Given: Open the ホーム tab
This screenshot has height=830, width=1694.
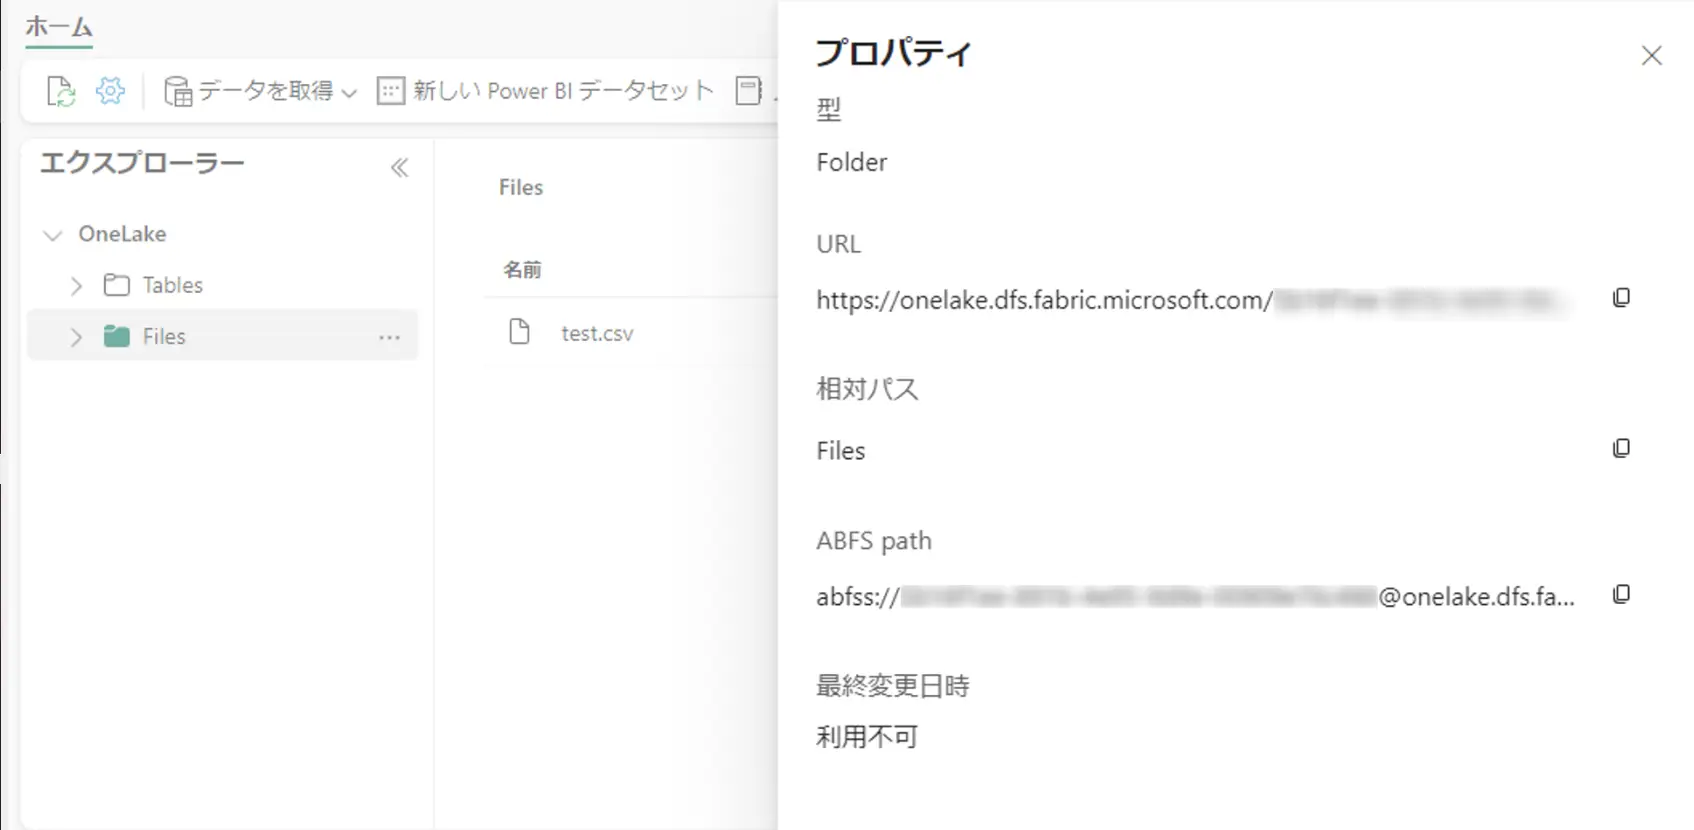Looking at the screenshot, I should point(59,27).
